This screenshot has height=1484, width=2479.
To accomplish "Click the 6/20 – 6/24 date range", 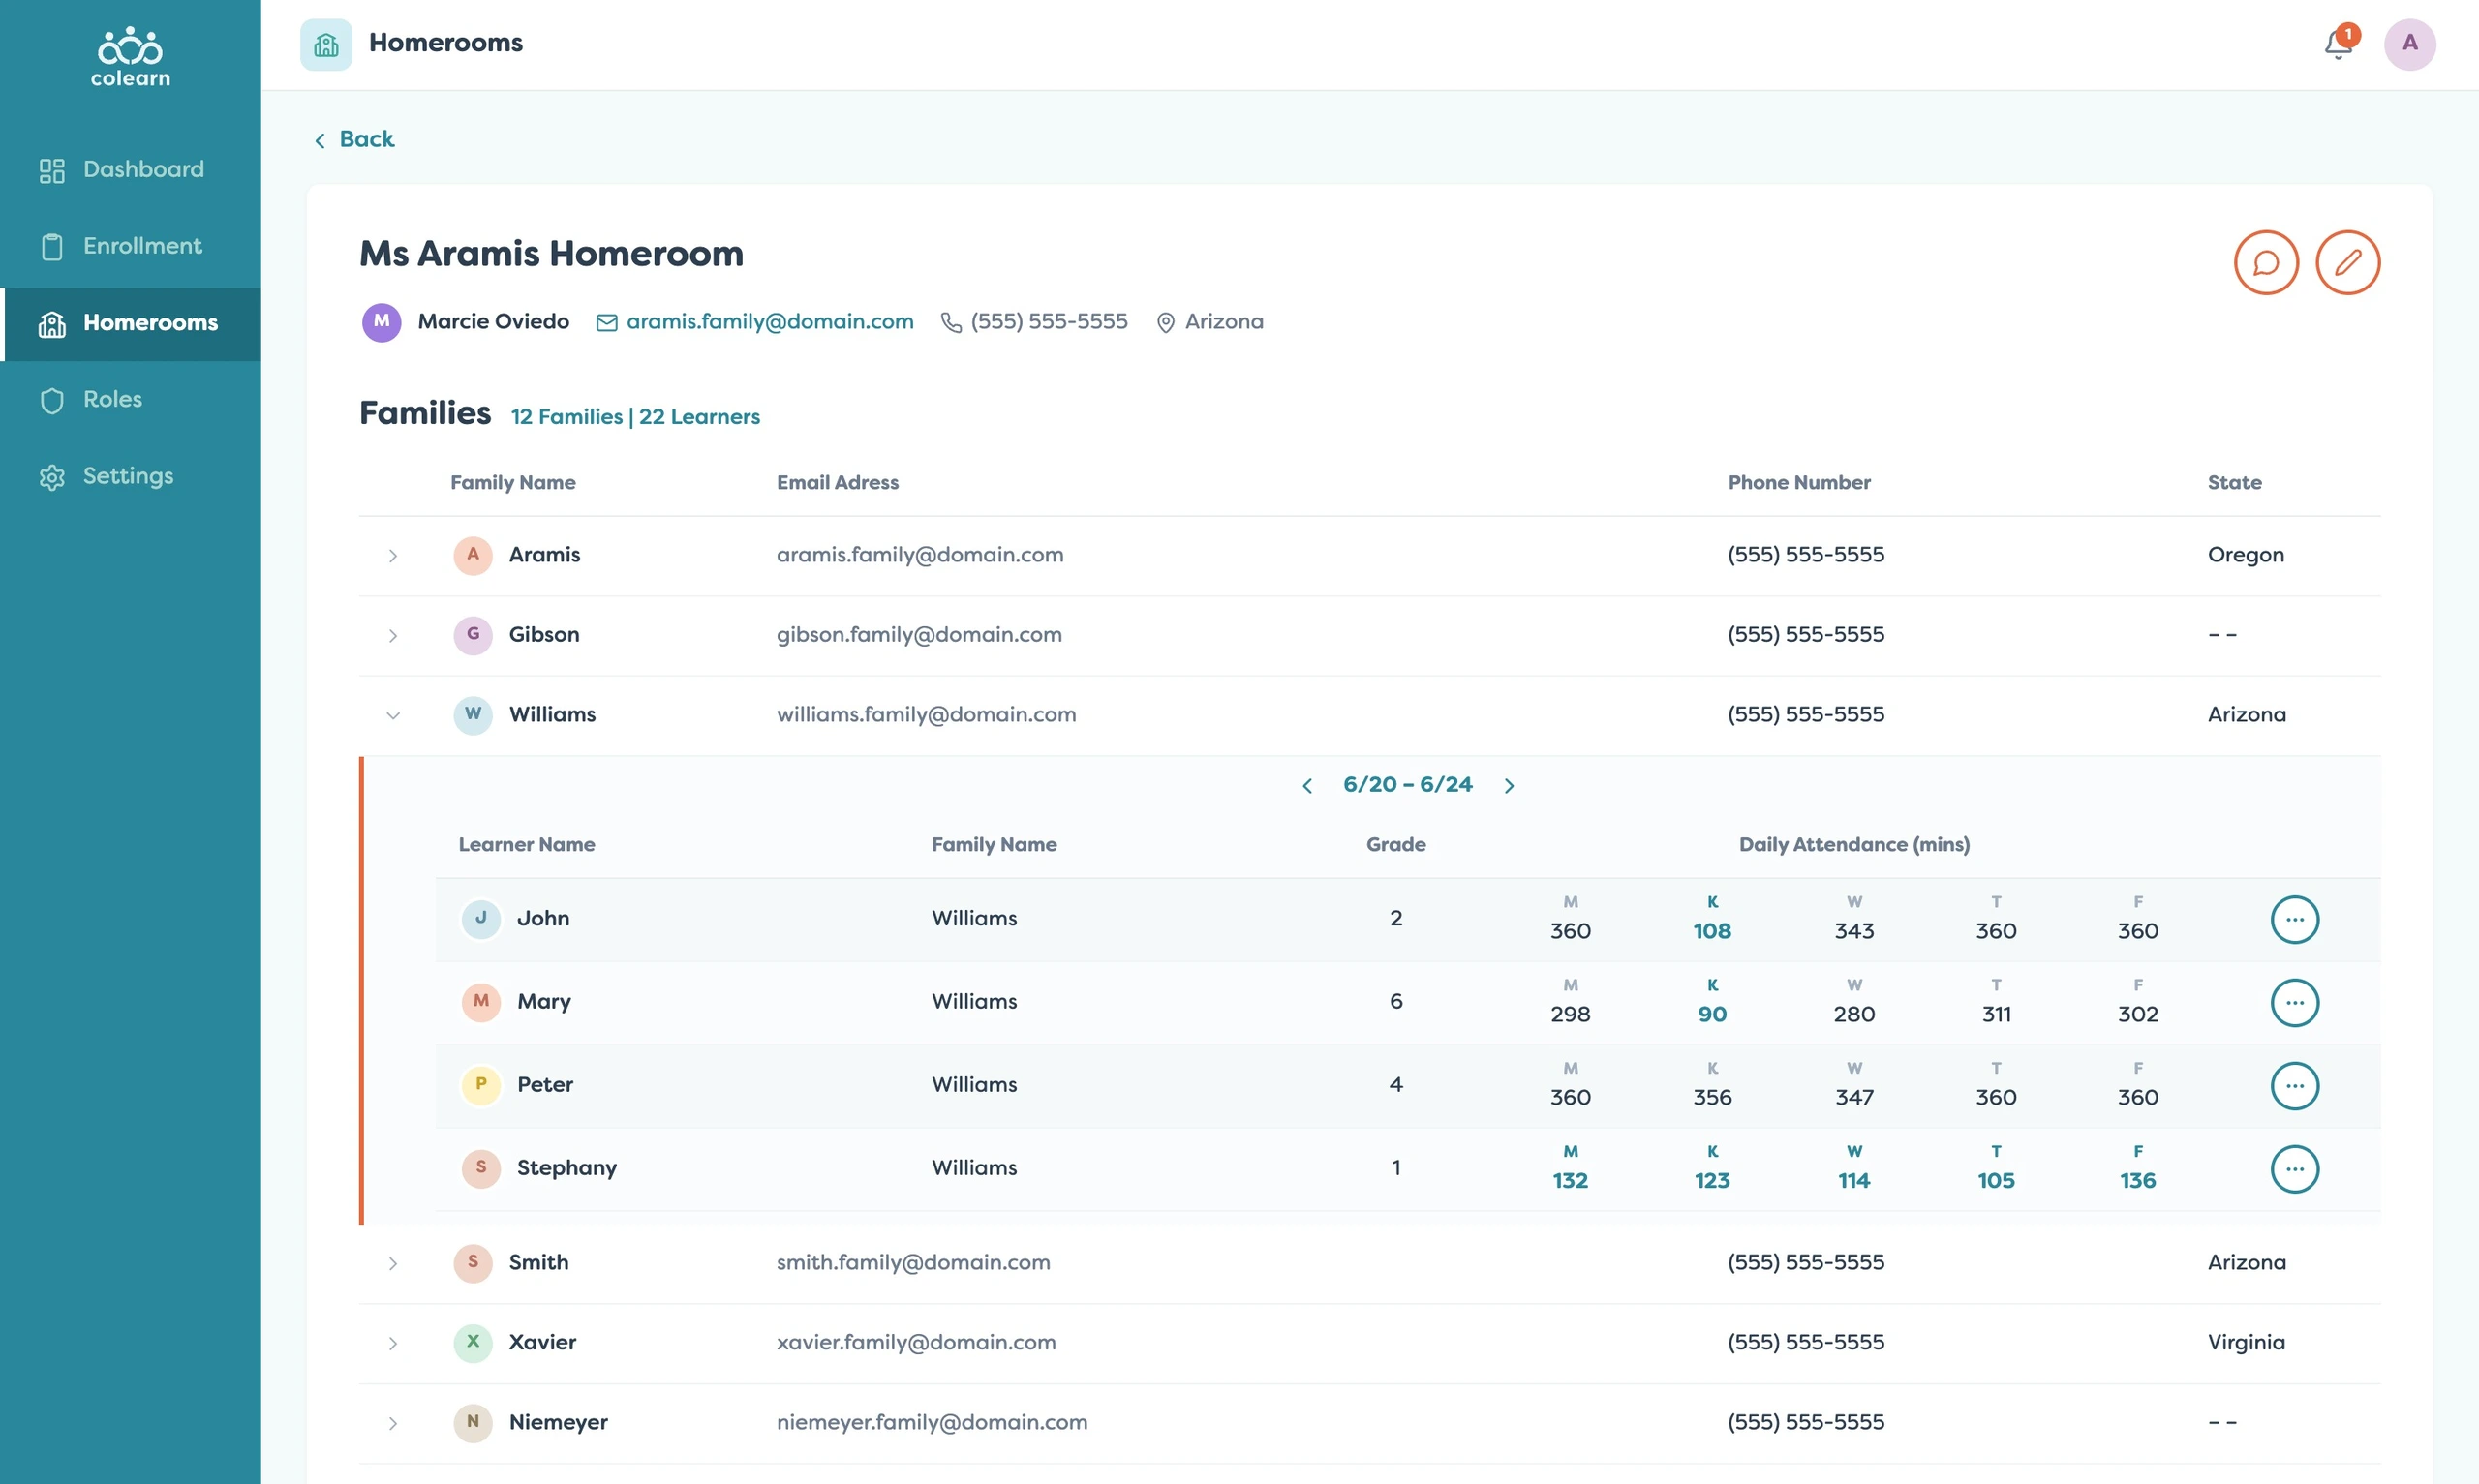I will (x=1408, y=785).
